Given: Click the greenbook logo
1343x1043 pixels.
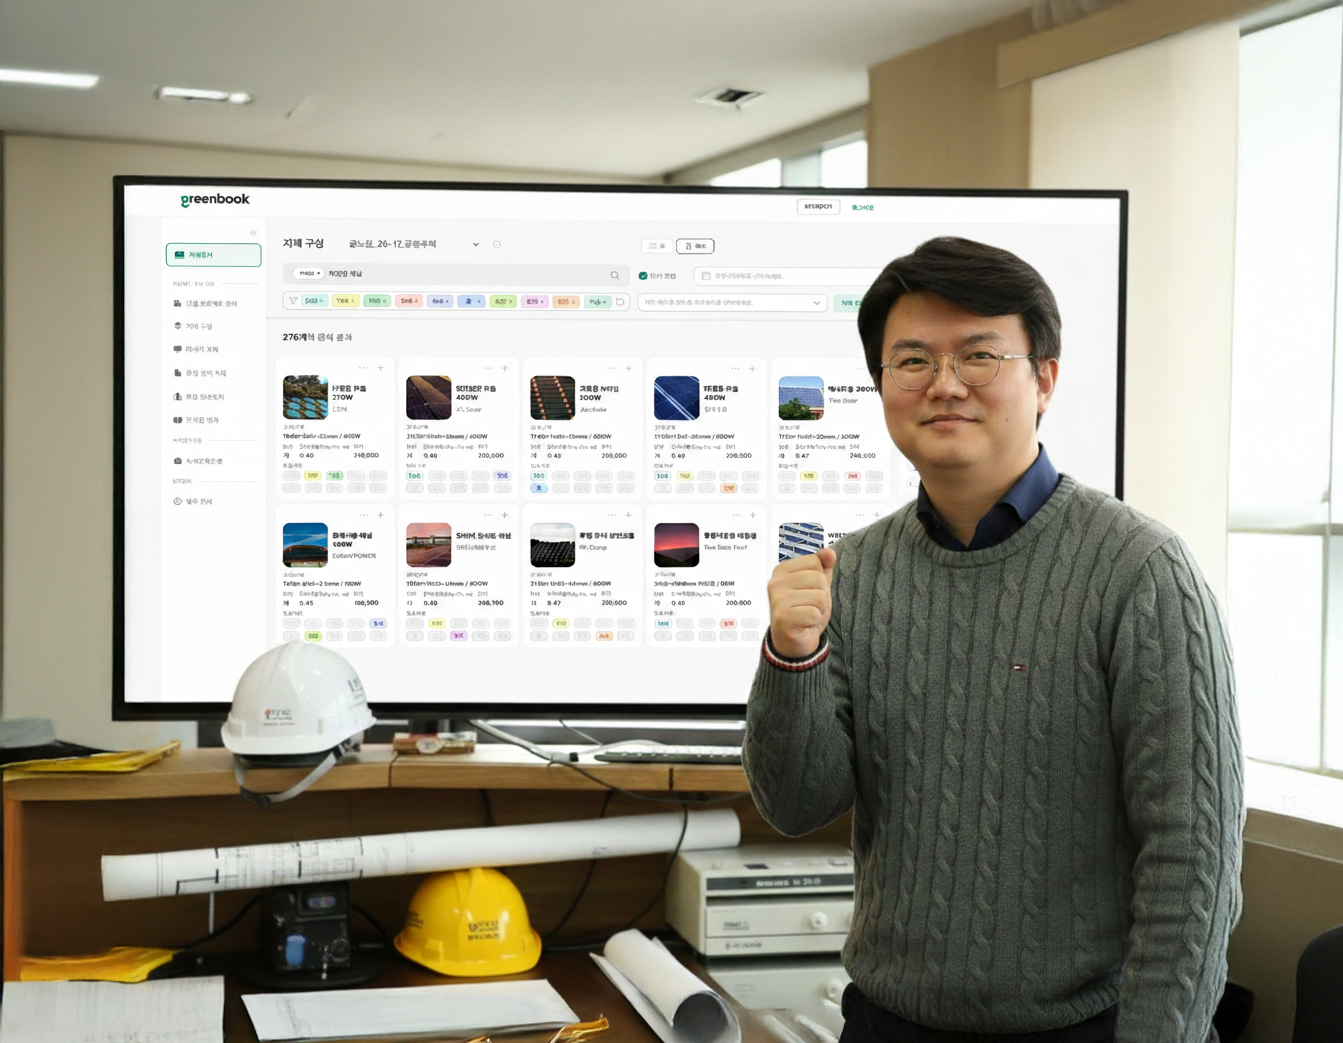Looking at the screenshot, I should point(213,199).
